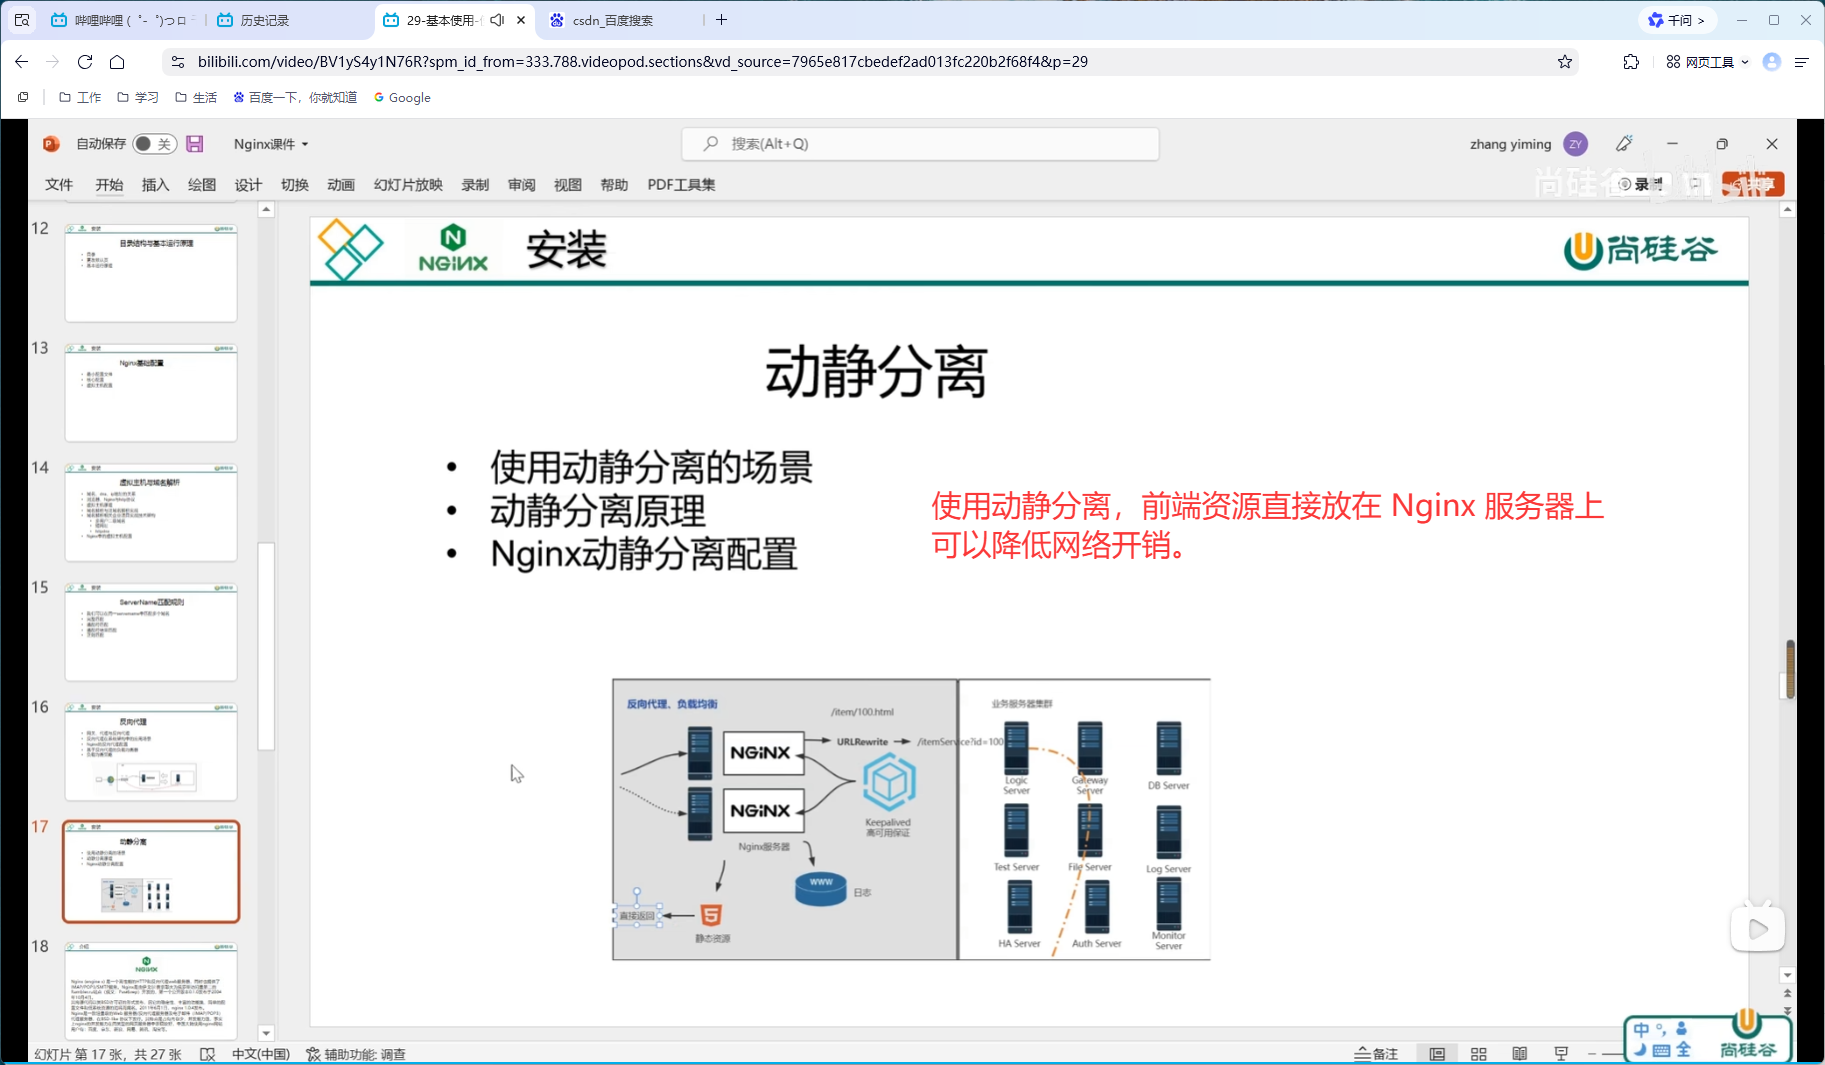This screenshot has width=1825, height=1065.
Task: Open the 动画 ribbon tab
Action: 341,185
